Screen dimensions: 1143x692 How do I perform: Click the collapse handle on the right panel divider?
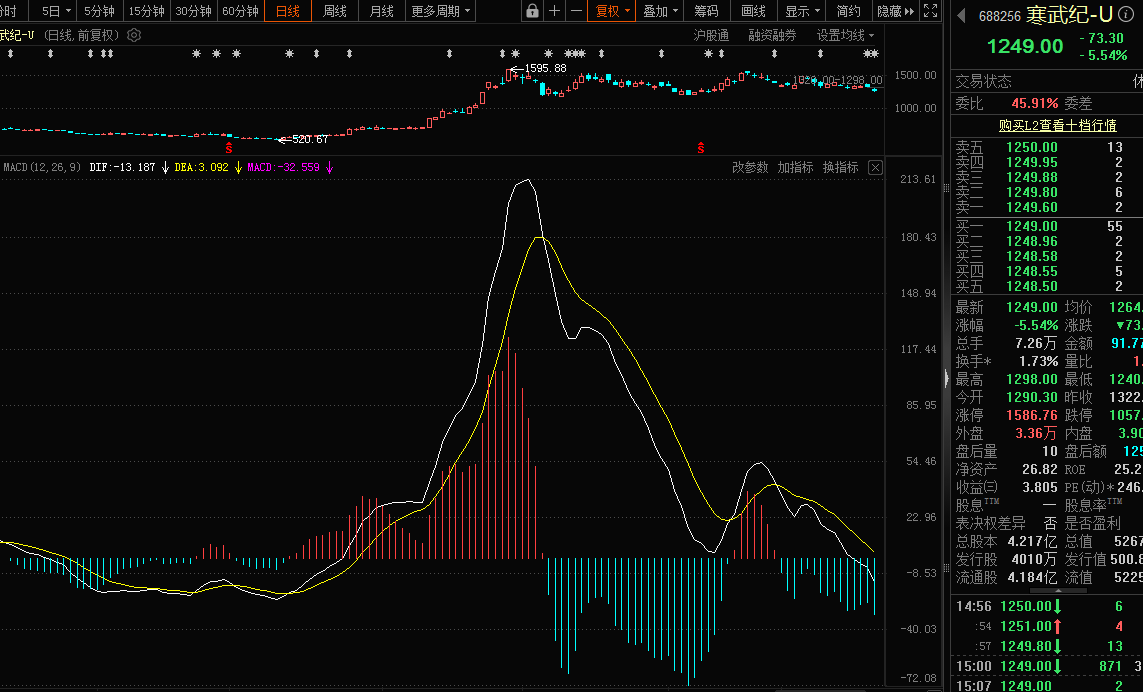[x=946, y=378]
